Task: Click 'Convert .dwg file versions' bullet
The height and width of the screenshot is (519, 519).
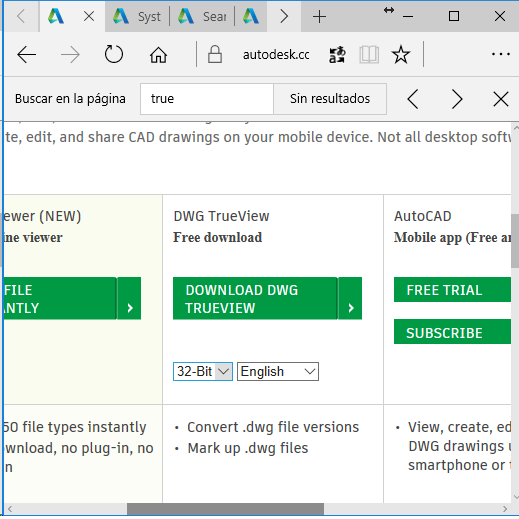Action: click(273, 427)
